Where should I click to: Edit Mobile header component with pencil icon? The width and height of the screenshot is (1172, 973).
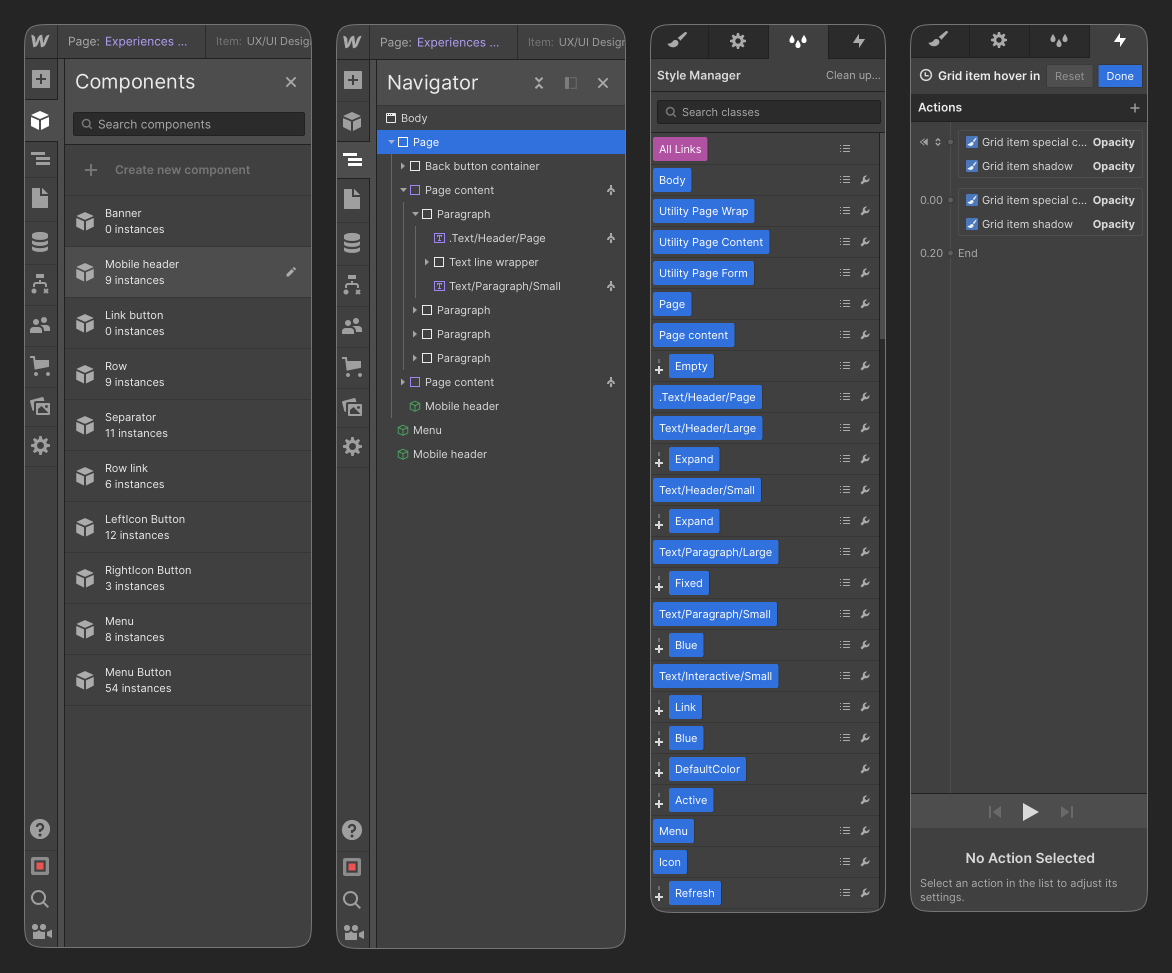(x=291, y=272)
